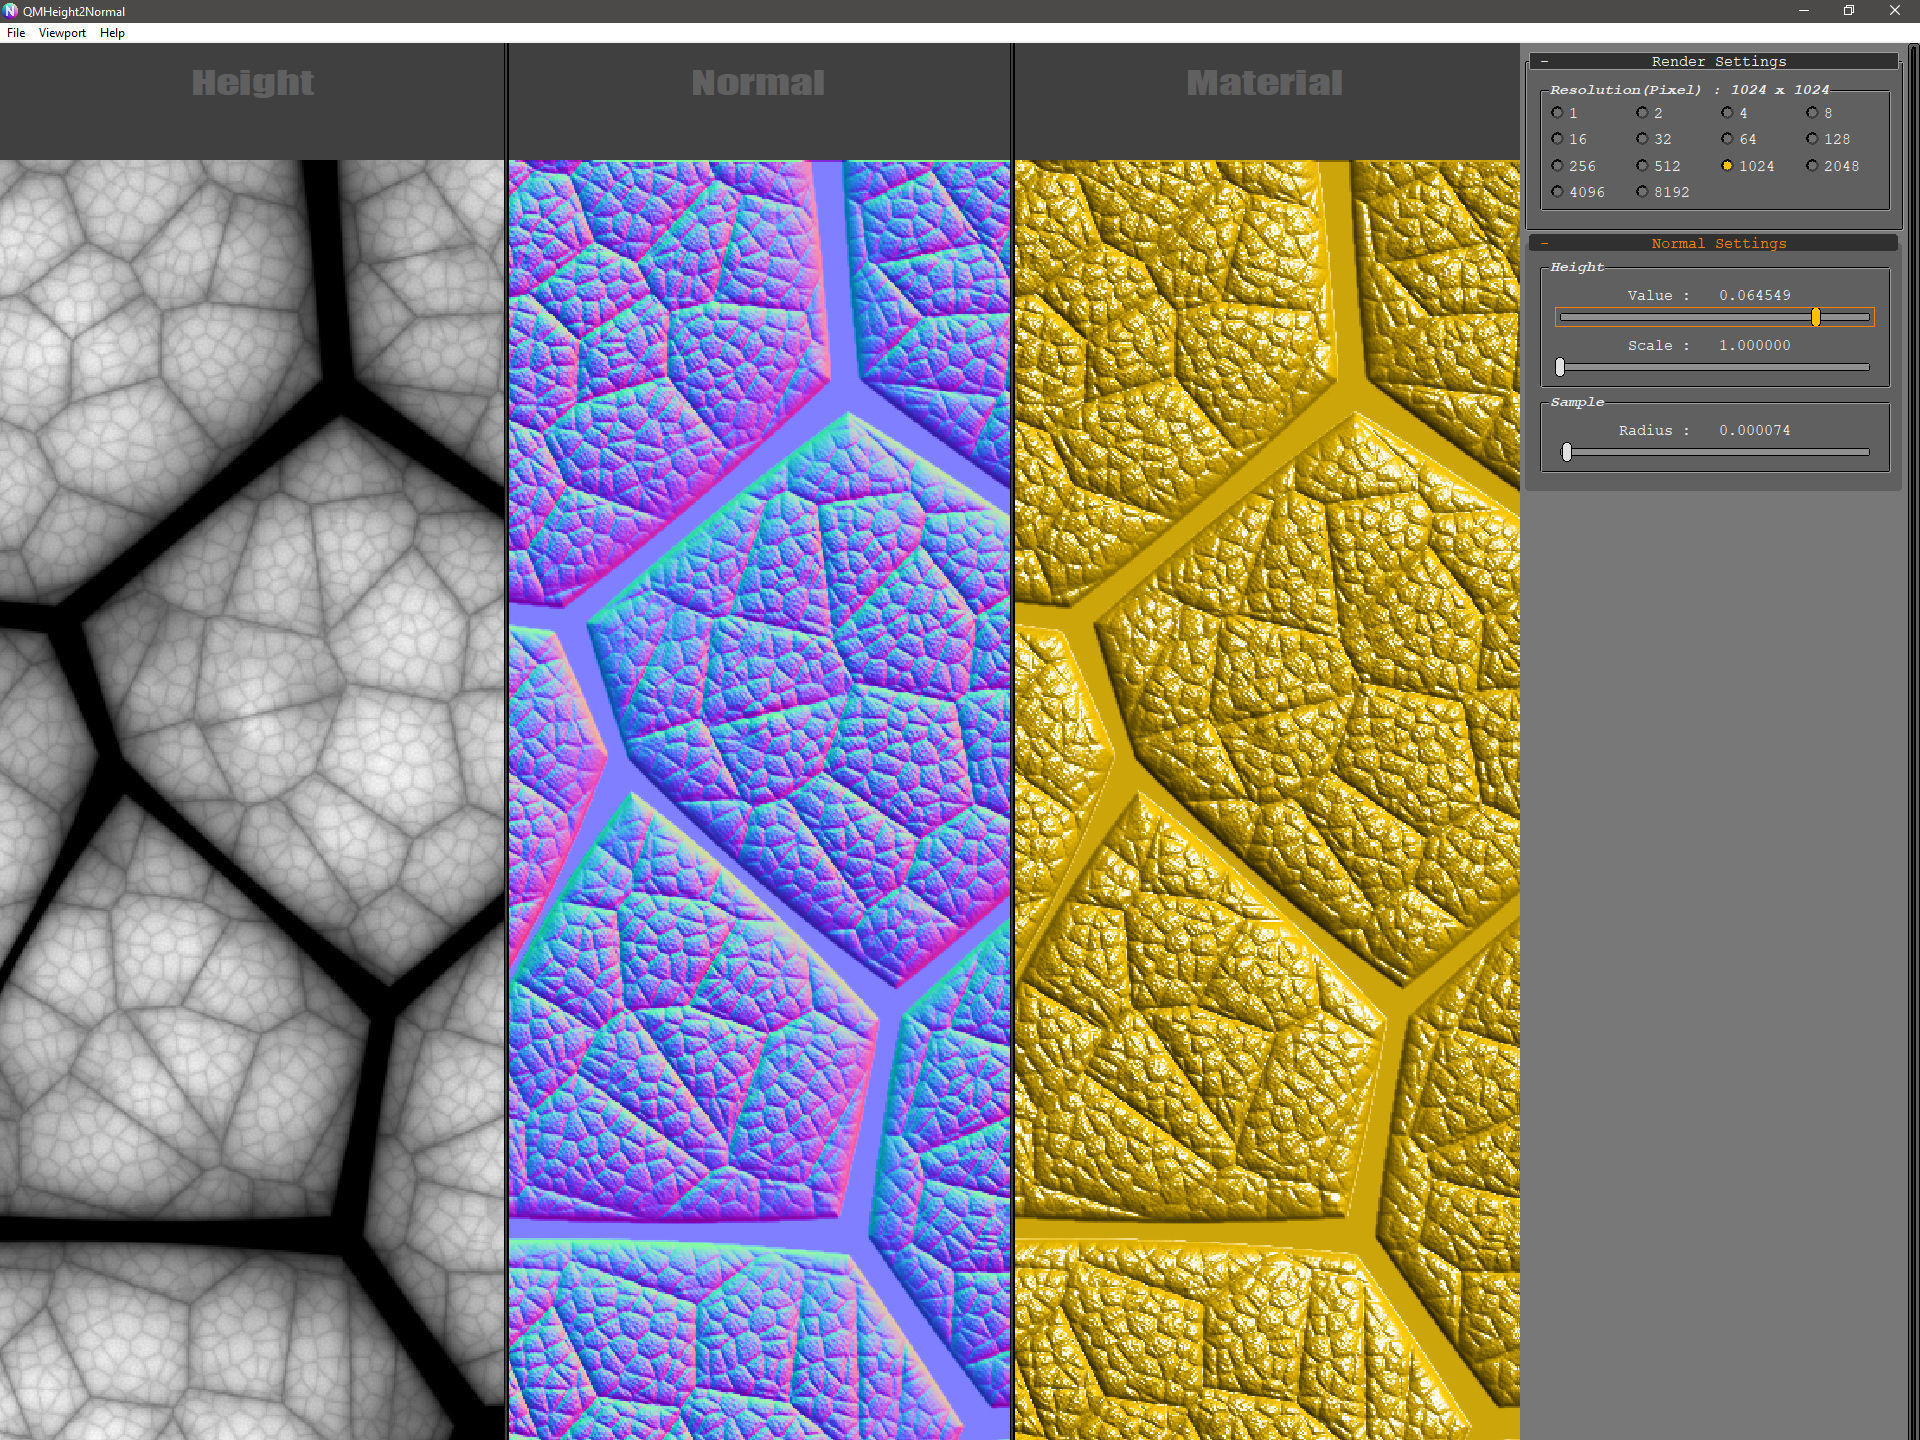
Task: Pick the 64 resolution option
Action: 1727,139
